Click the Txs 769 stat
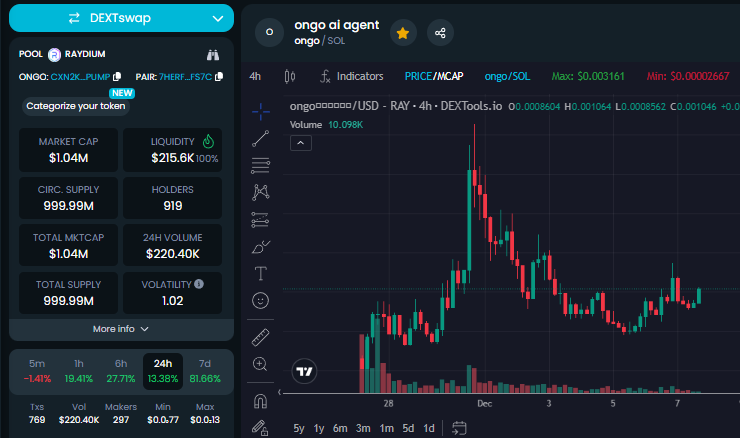 [x=37, y=413]
